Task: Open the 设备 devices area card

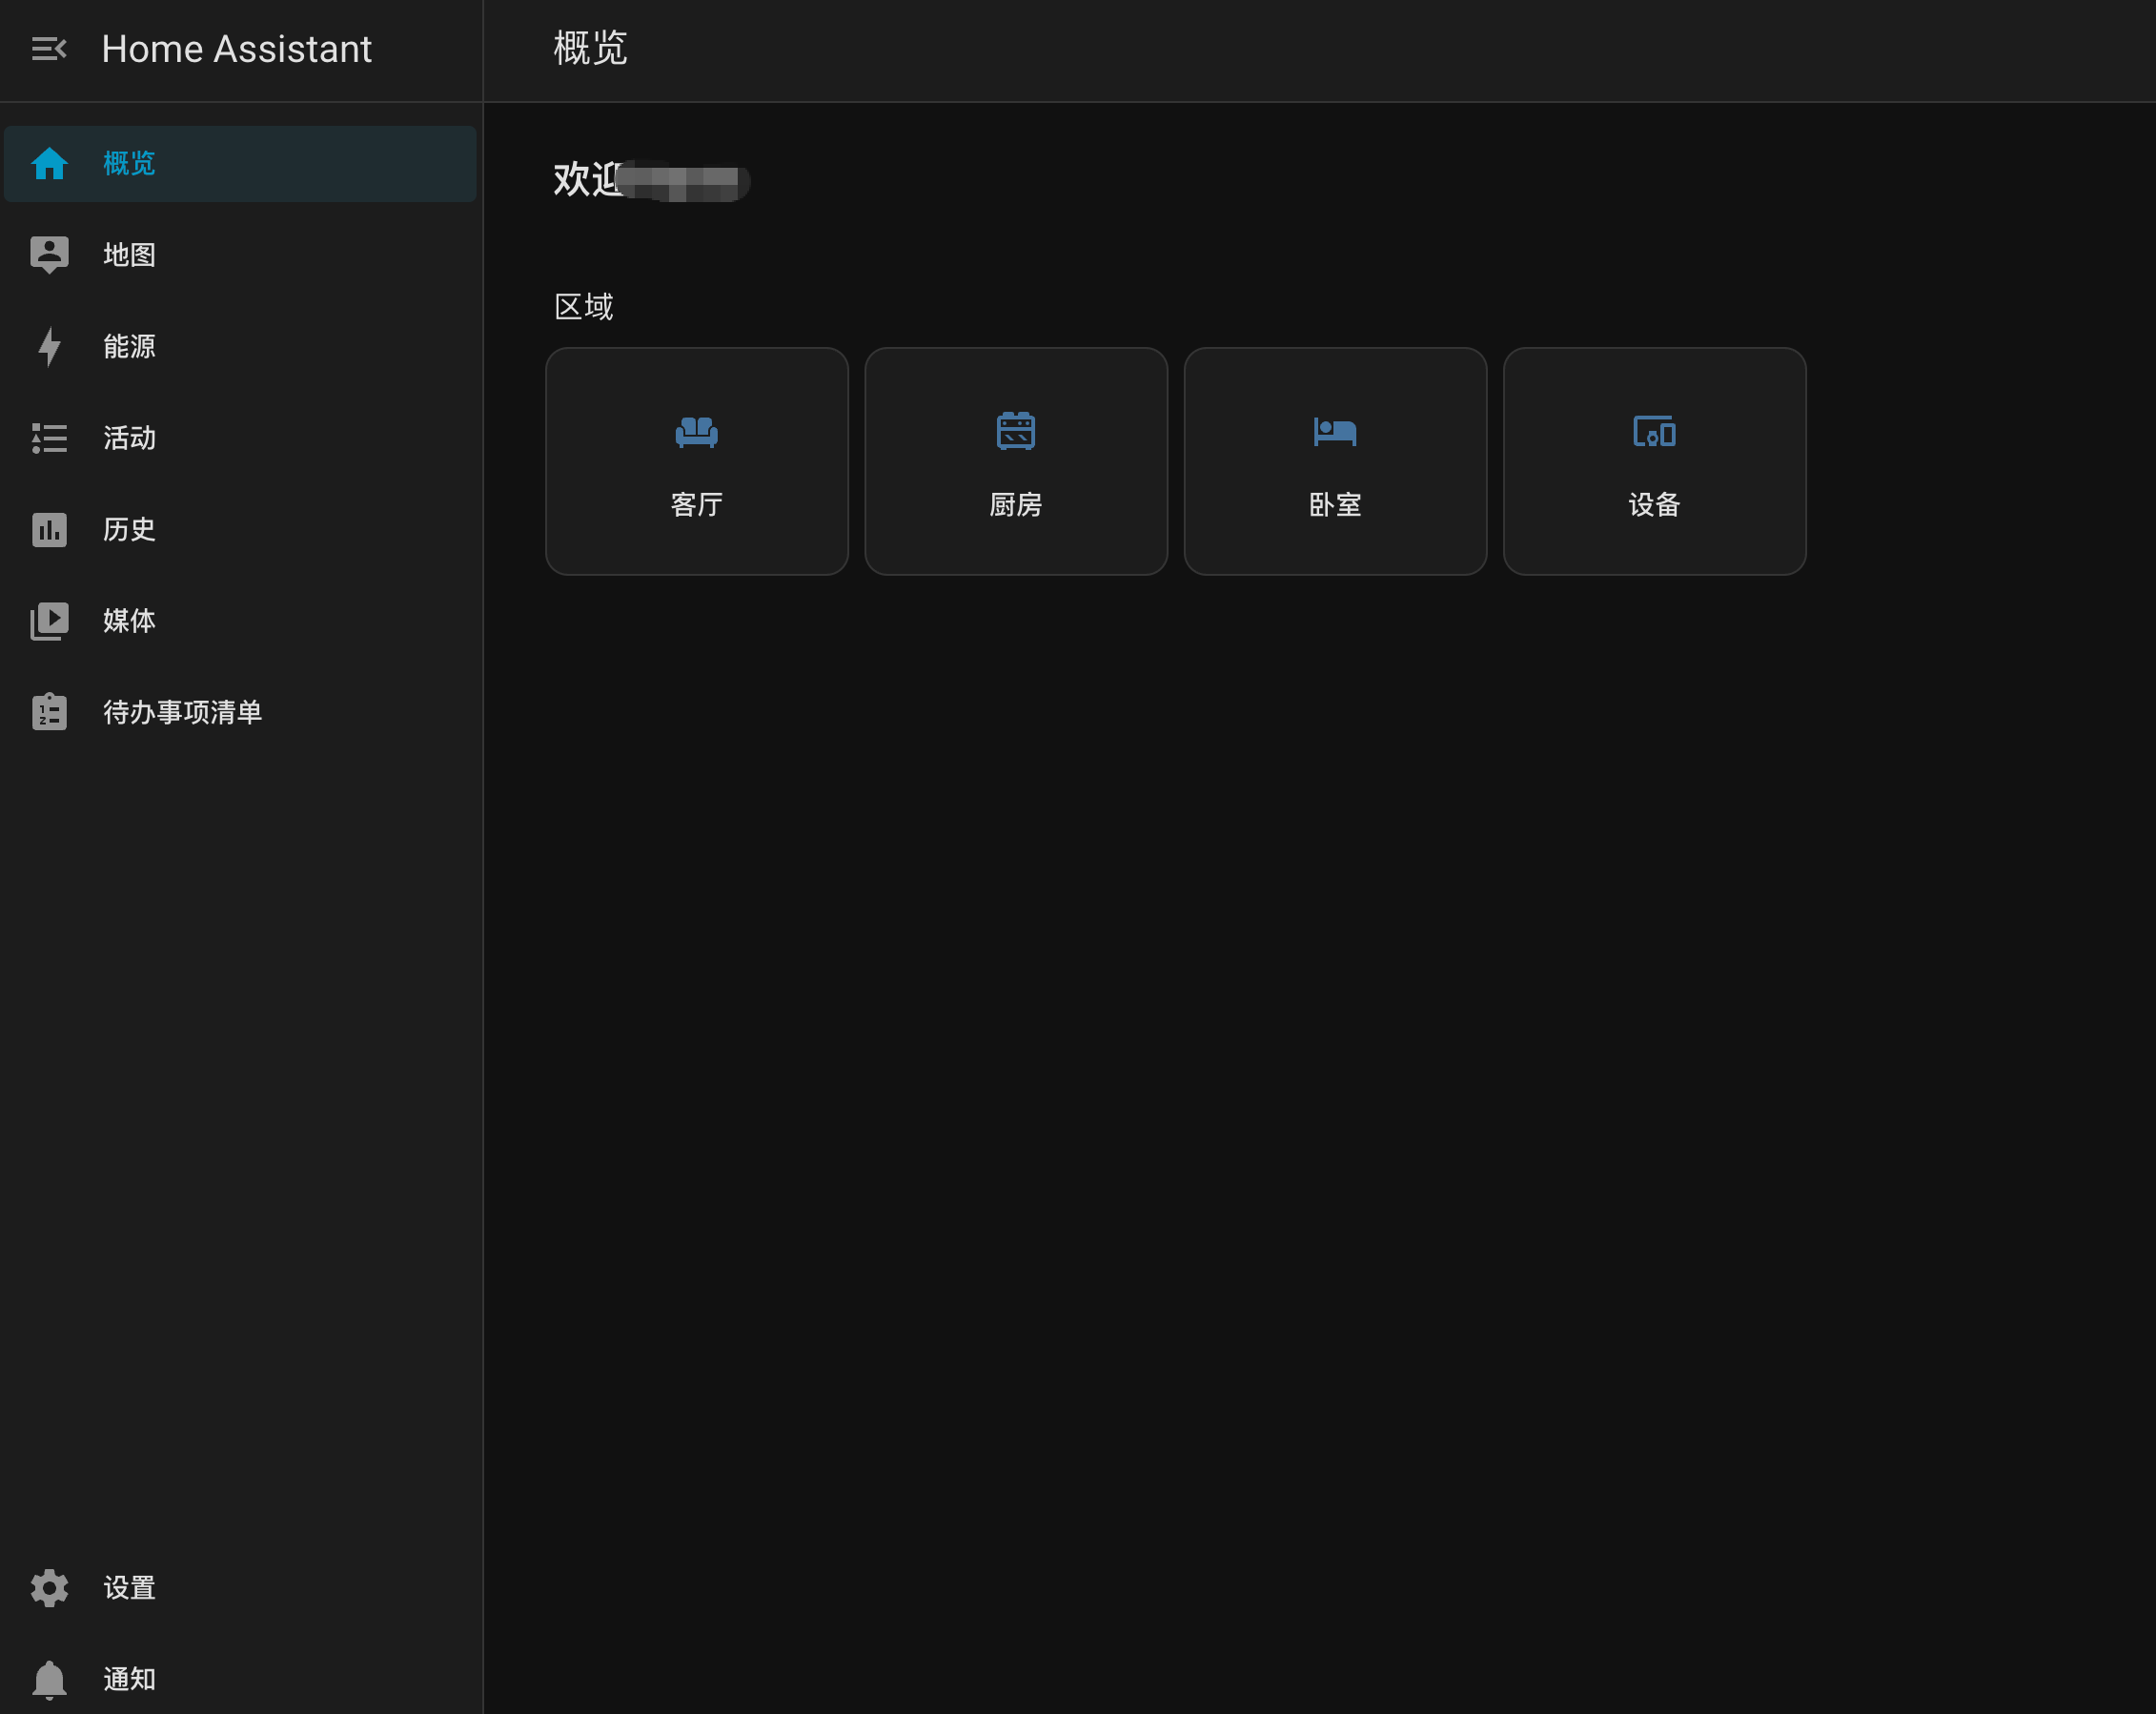Action: 1654,462
